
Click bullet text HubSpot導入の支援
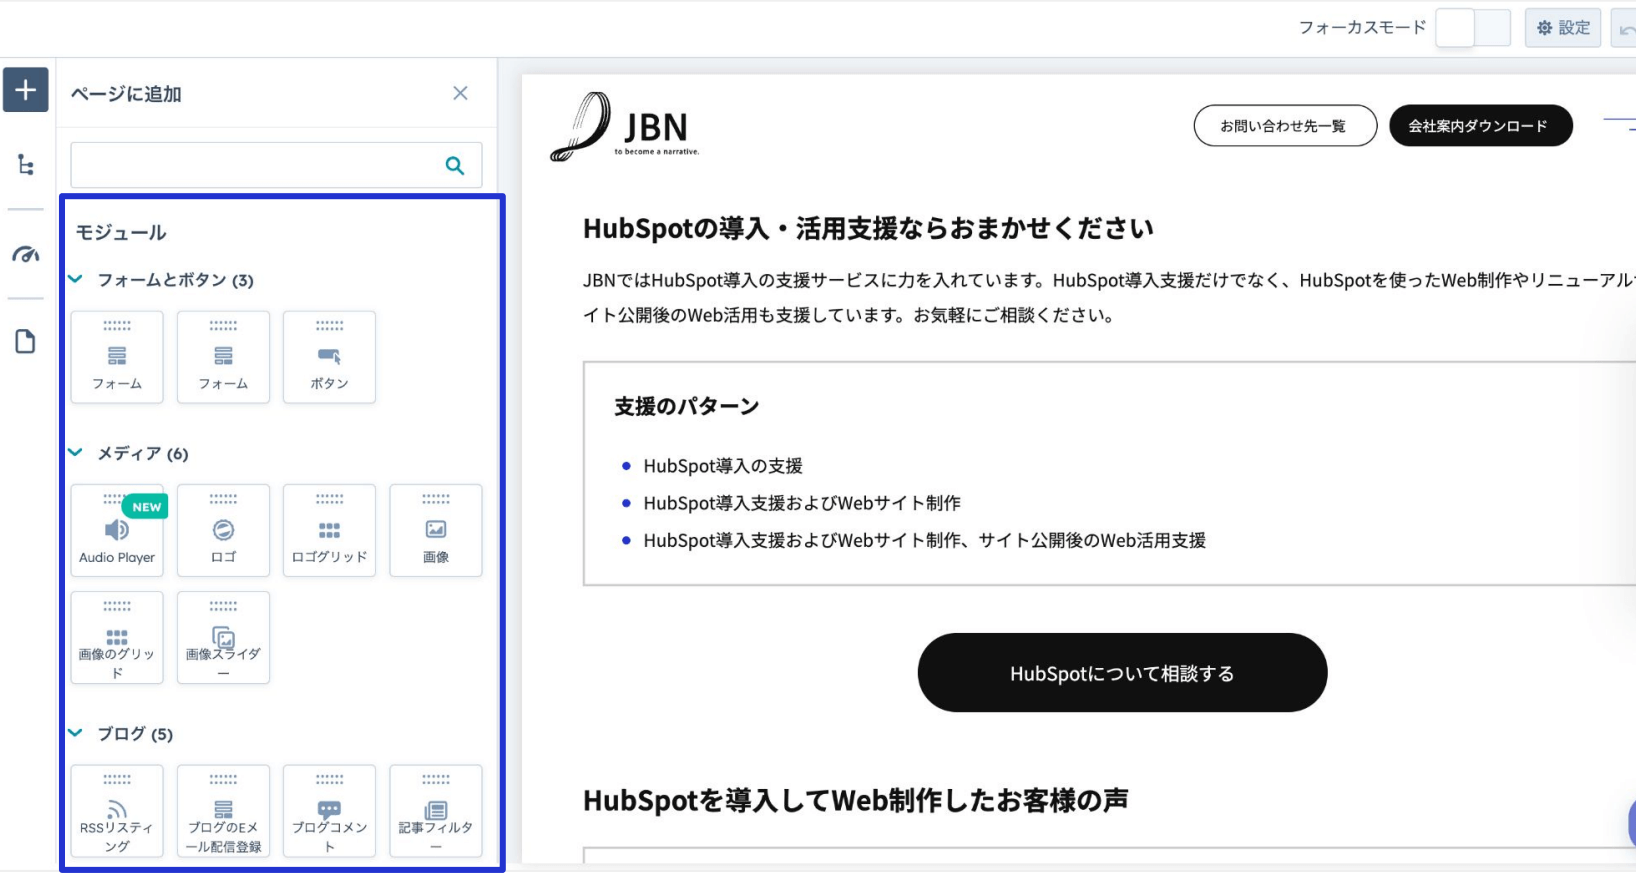click(x=723, y=466)
